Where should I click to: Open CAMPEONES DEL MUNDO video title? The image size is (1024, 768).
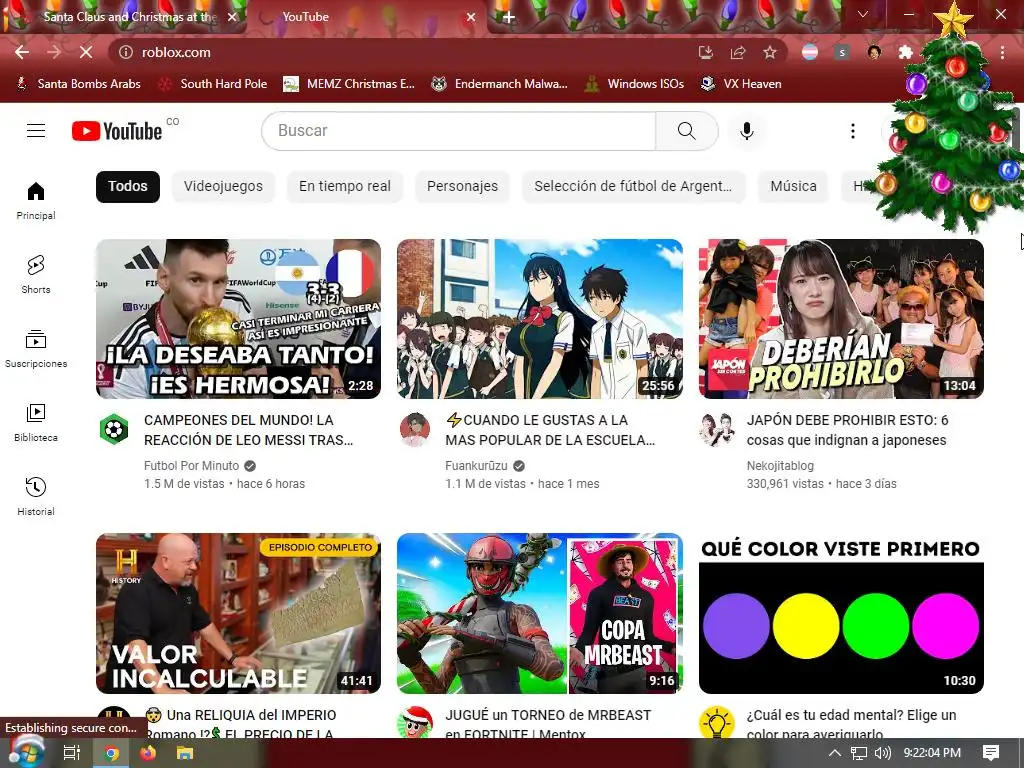click(248, 430)
